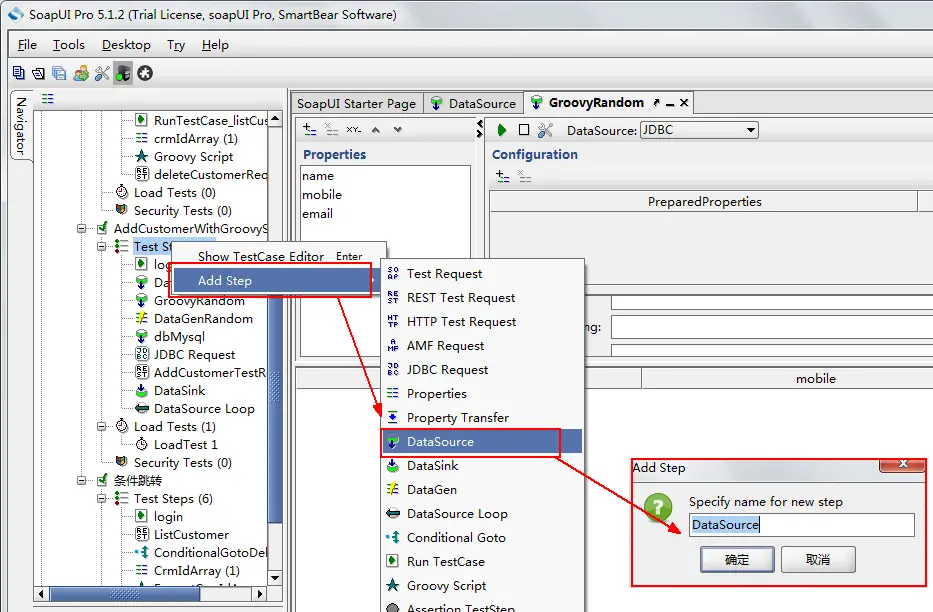Click the 取消 button in Add Step dialog

pos(818,560)
